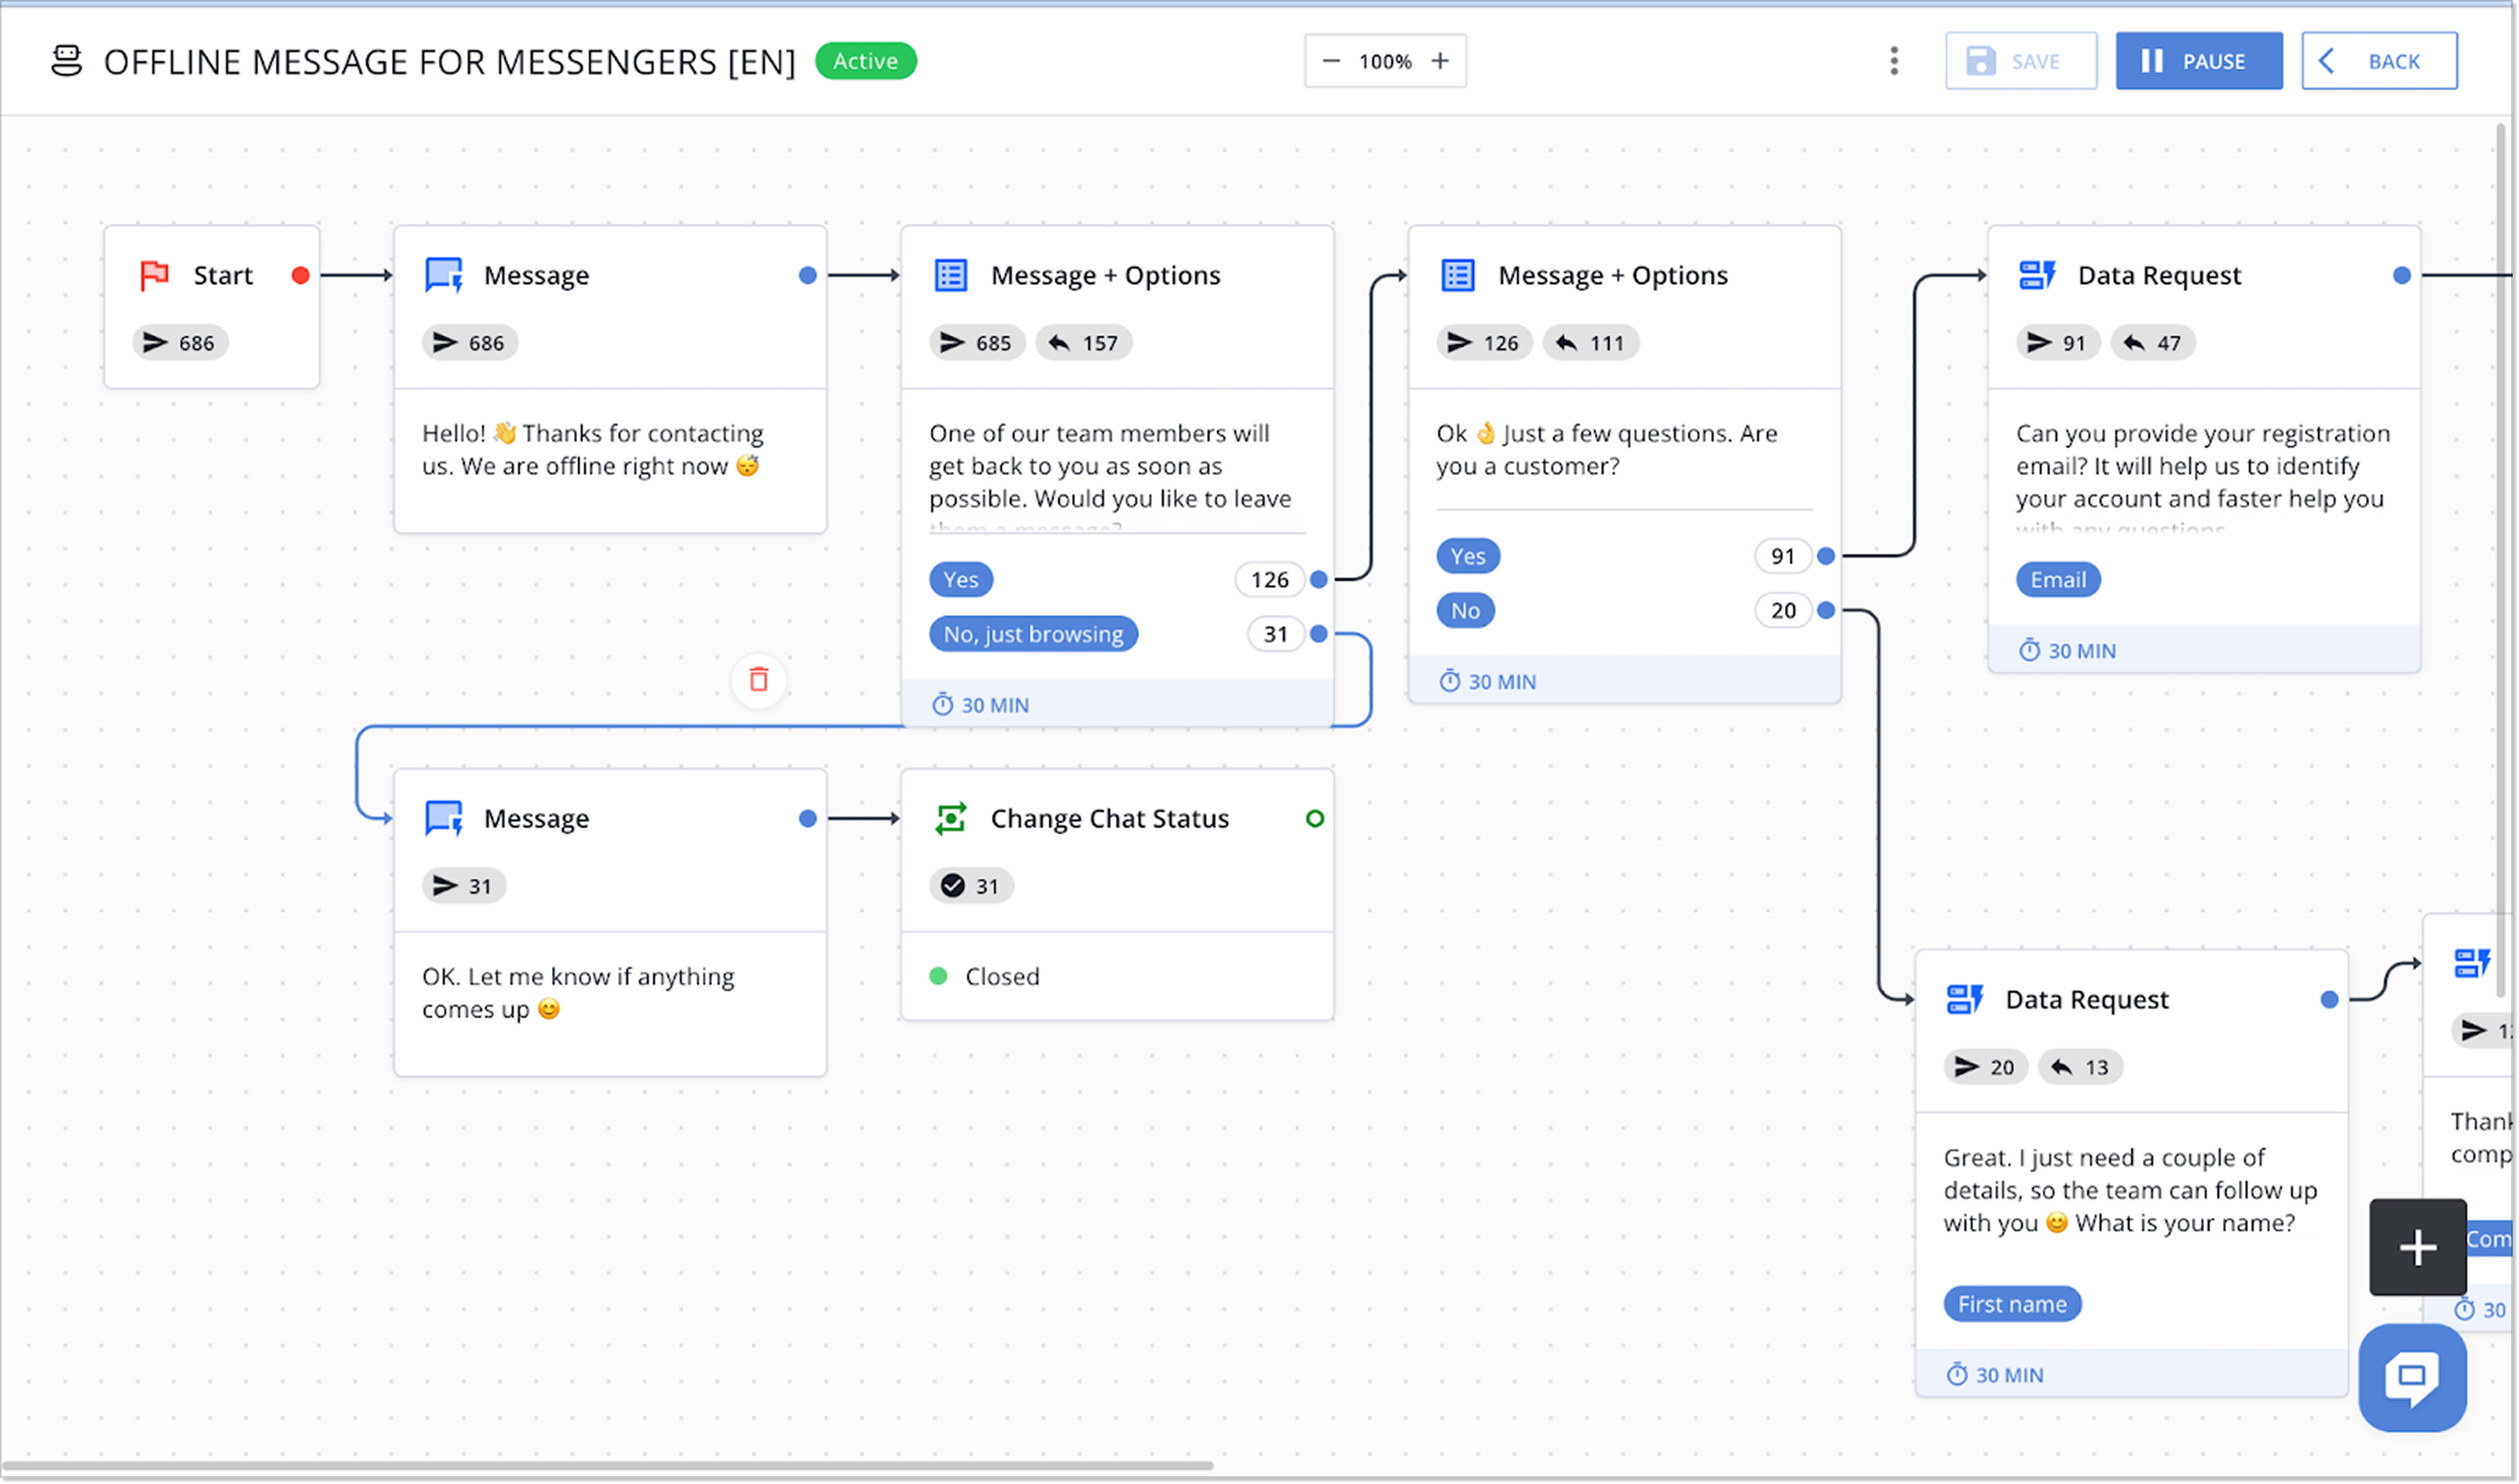Click the 685 sent counter badge
Viewport: 2519px width, 1484px height.
click(x=977, y=343)
